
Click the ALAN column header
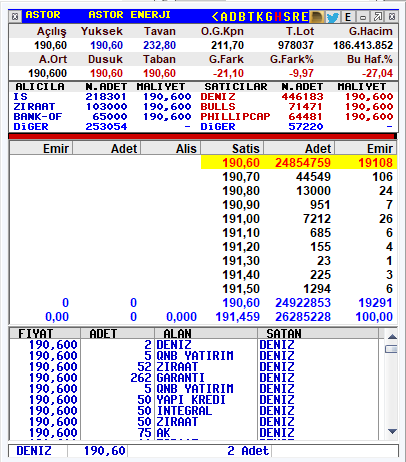[206, 333]
